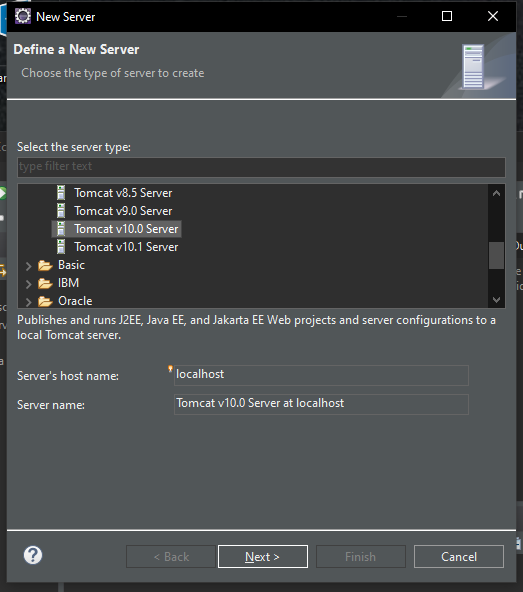Open the help question mark icon
523x592 pixels.
coord(33,555)
